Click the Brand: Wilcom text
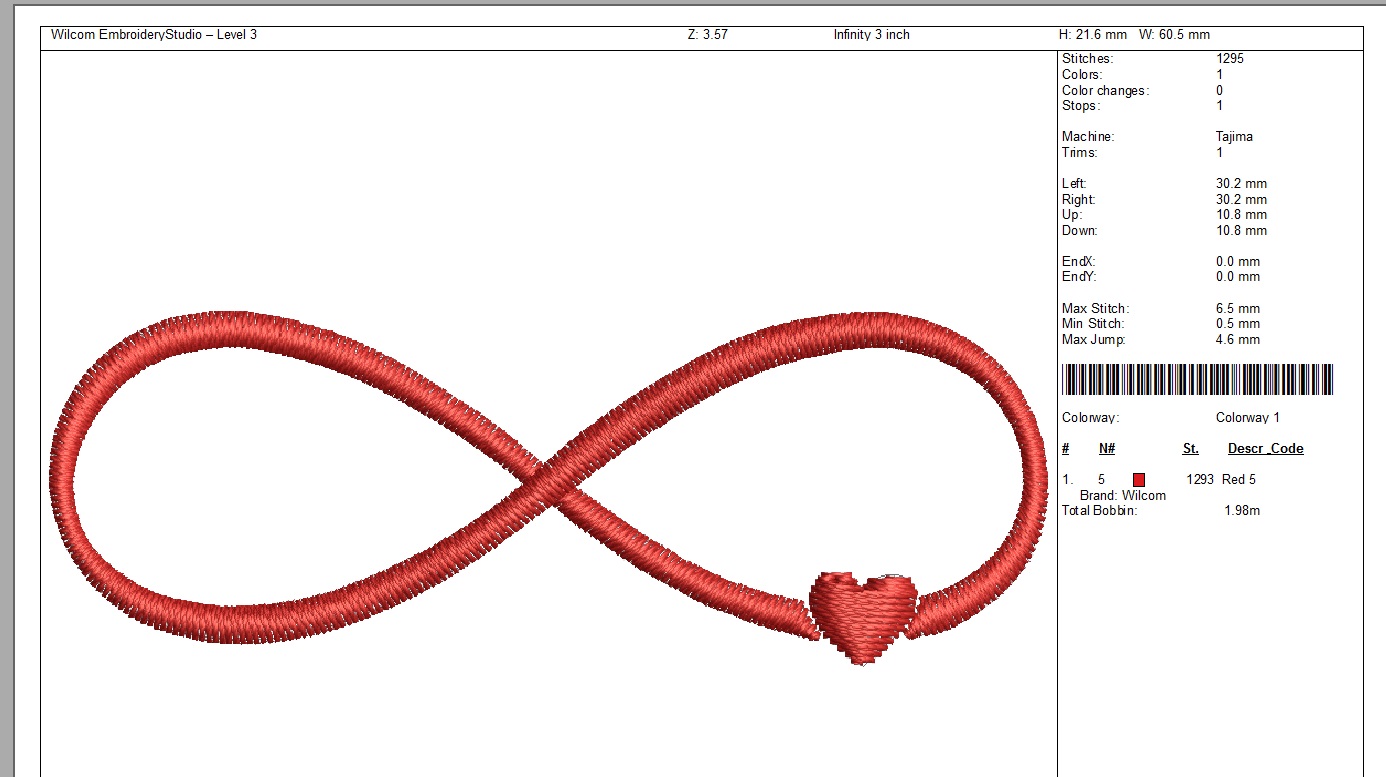This screenshot has height=777, width=1386. [1122, 496]
